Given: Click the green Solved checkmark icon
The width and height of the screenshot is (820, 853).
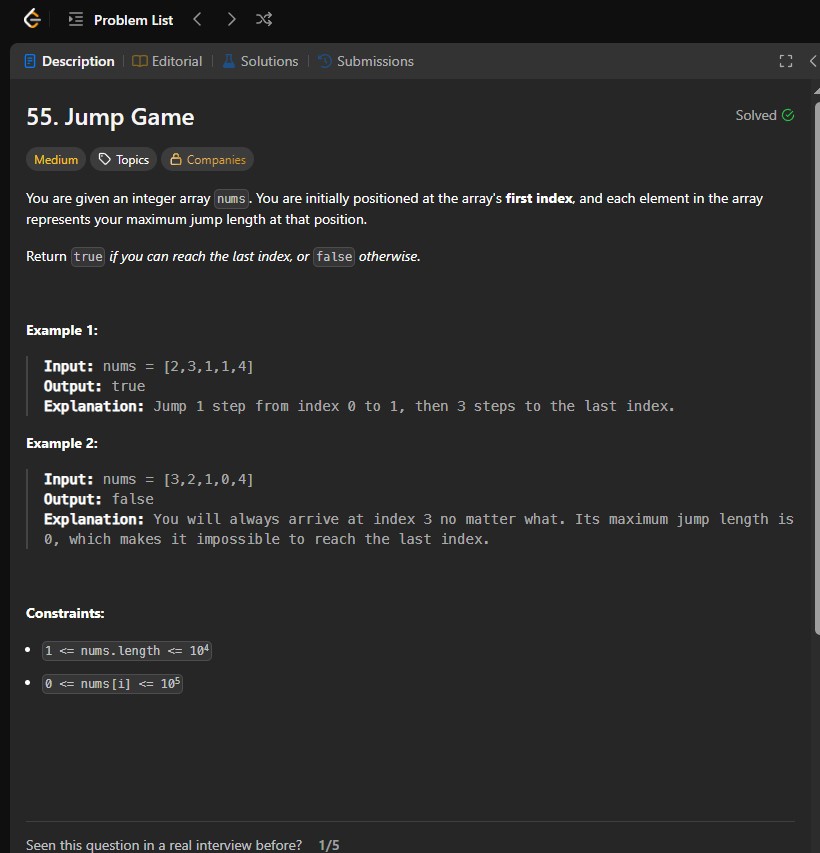Looking at the screenshot, I should (x=788, y=116).
